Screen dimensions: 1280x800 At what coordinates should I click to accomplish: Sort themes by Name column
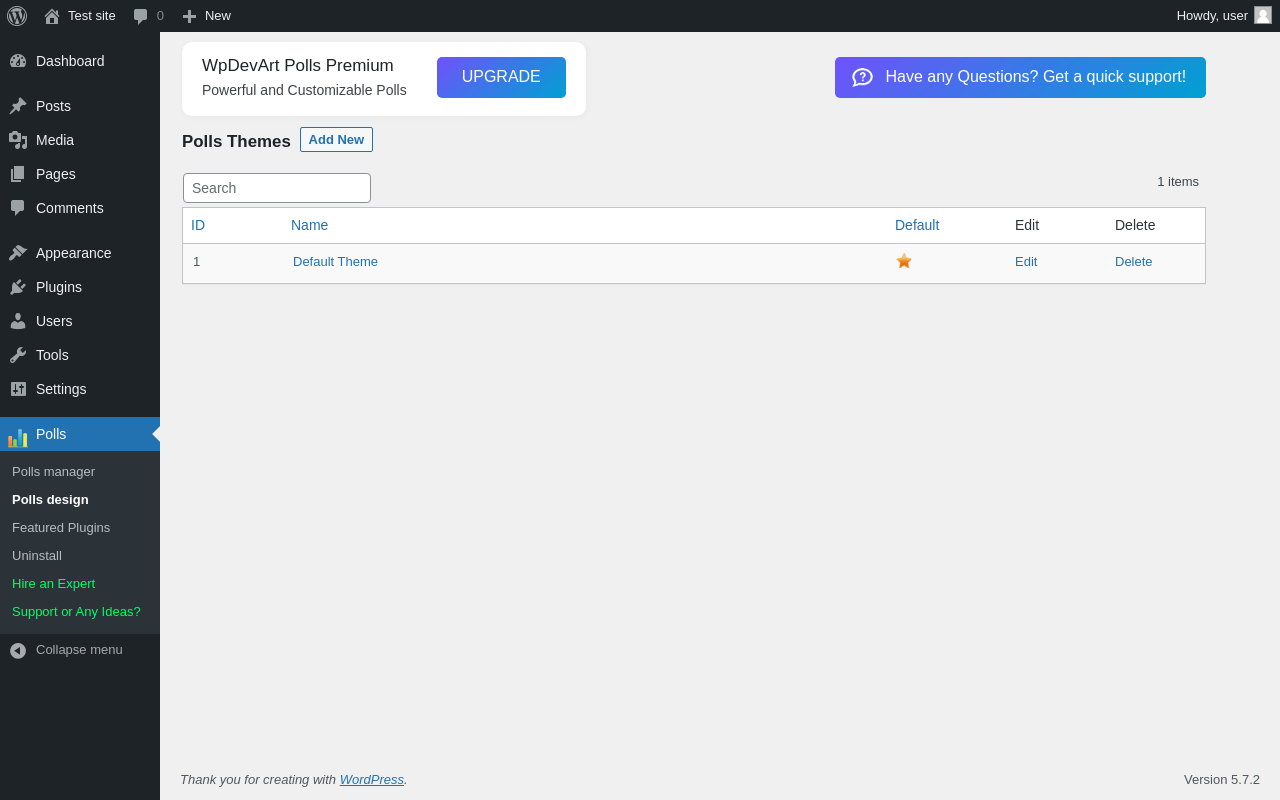point(309,225)
